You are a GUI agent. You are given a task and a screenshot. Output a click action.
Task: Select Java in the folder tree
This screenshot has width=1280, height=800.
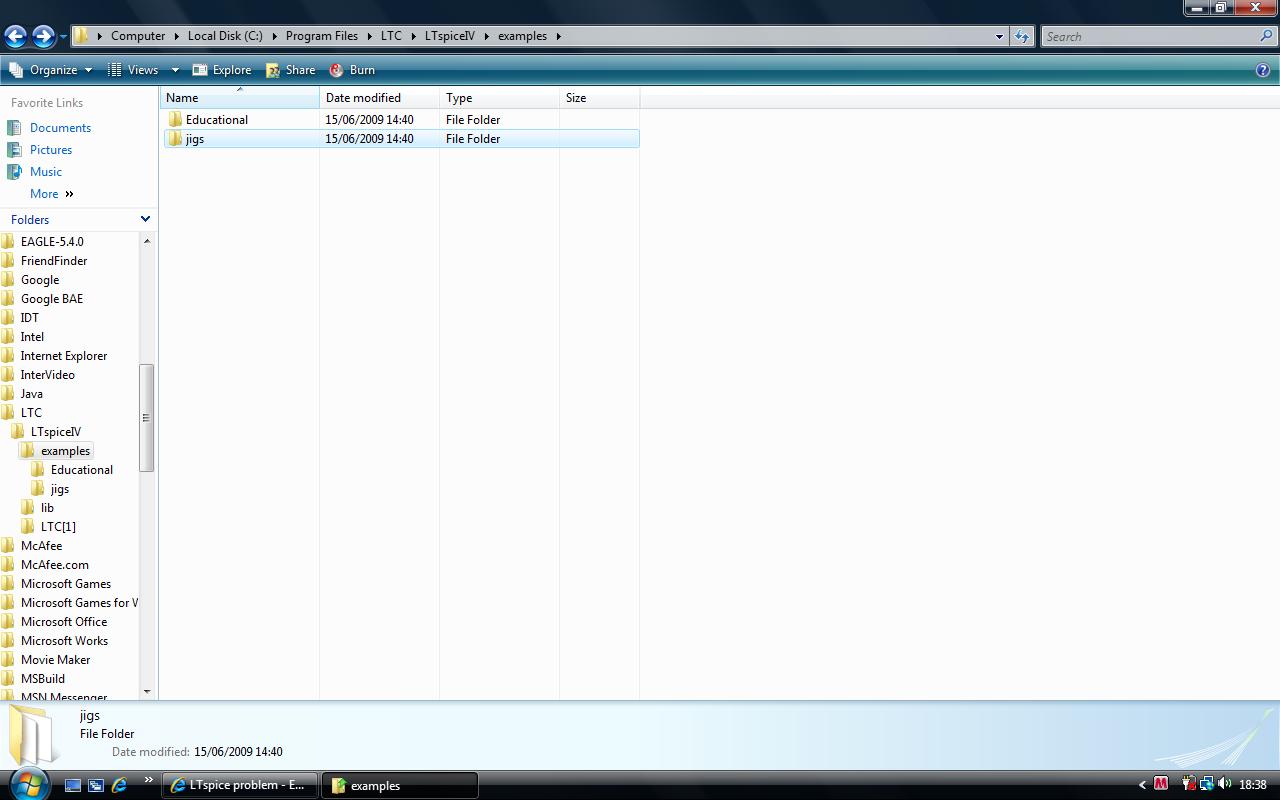(x=32, y=394)
